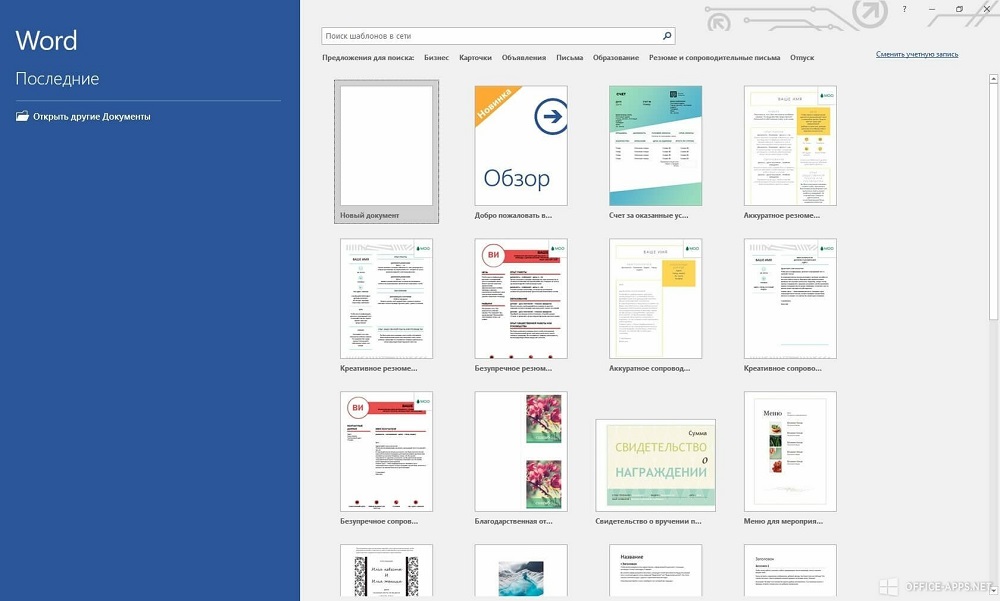Minimize the Word window
Screen dimensions: 1000x601
(x=932, y=9)
